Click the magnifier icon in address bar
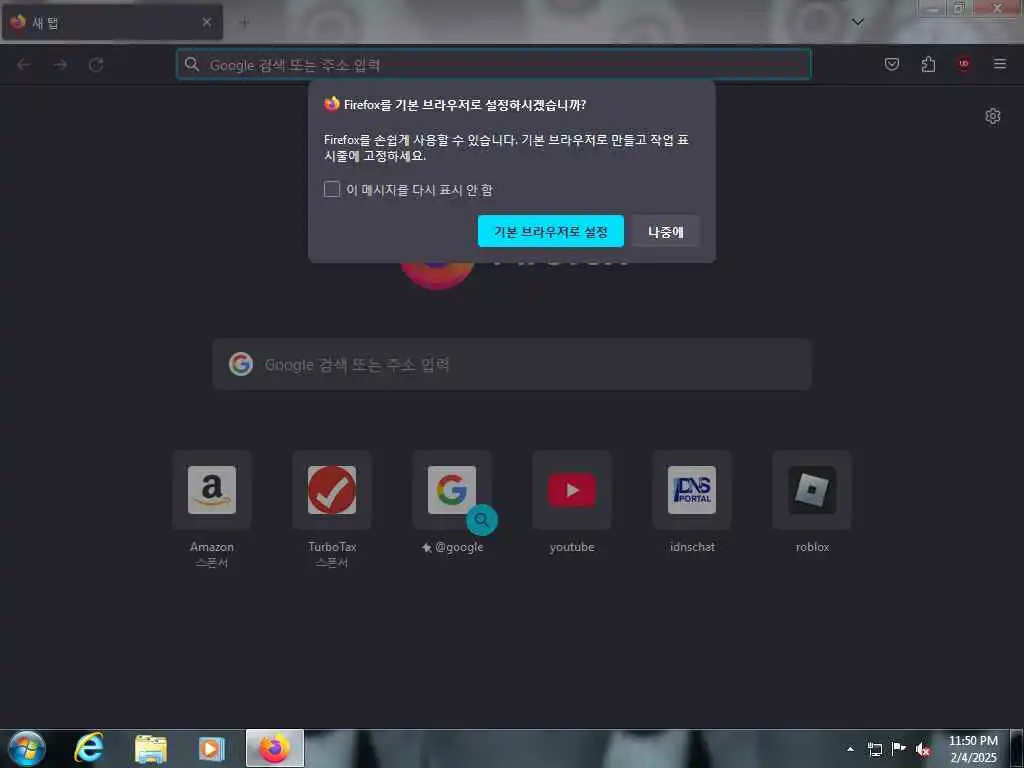 click(191, 64)
